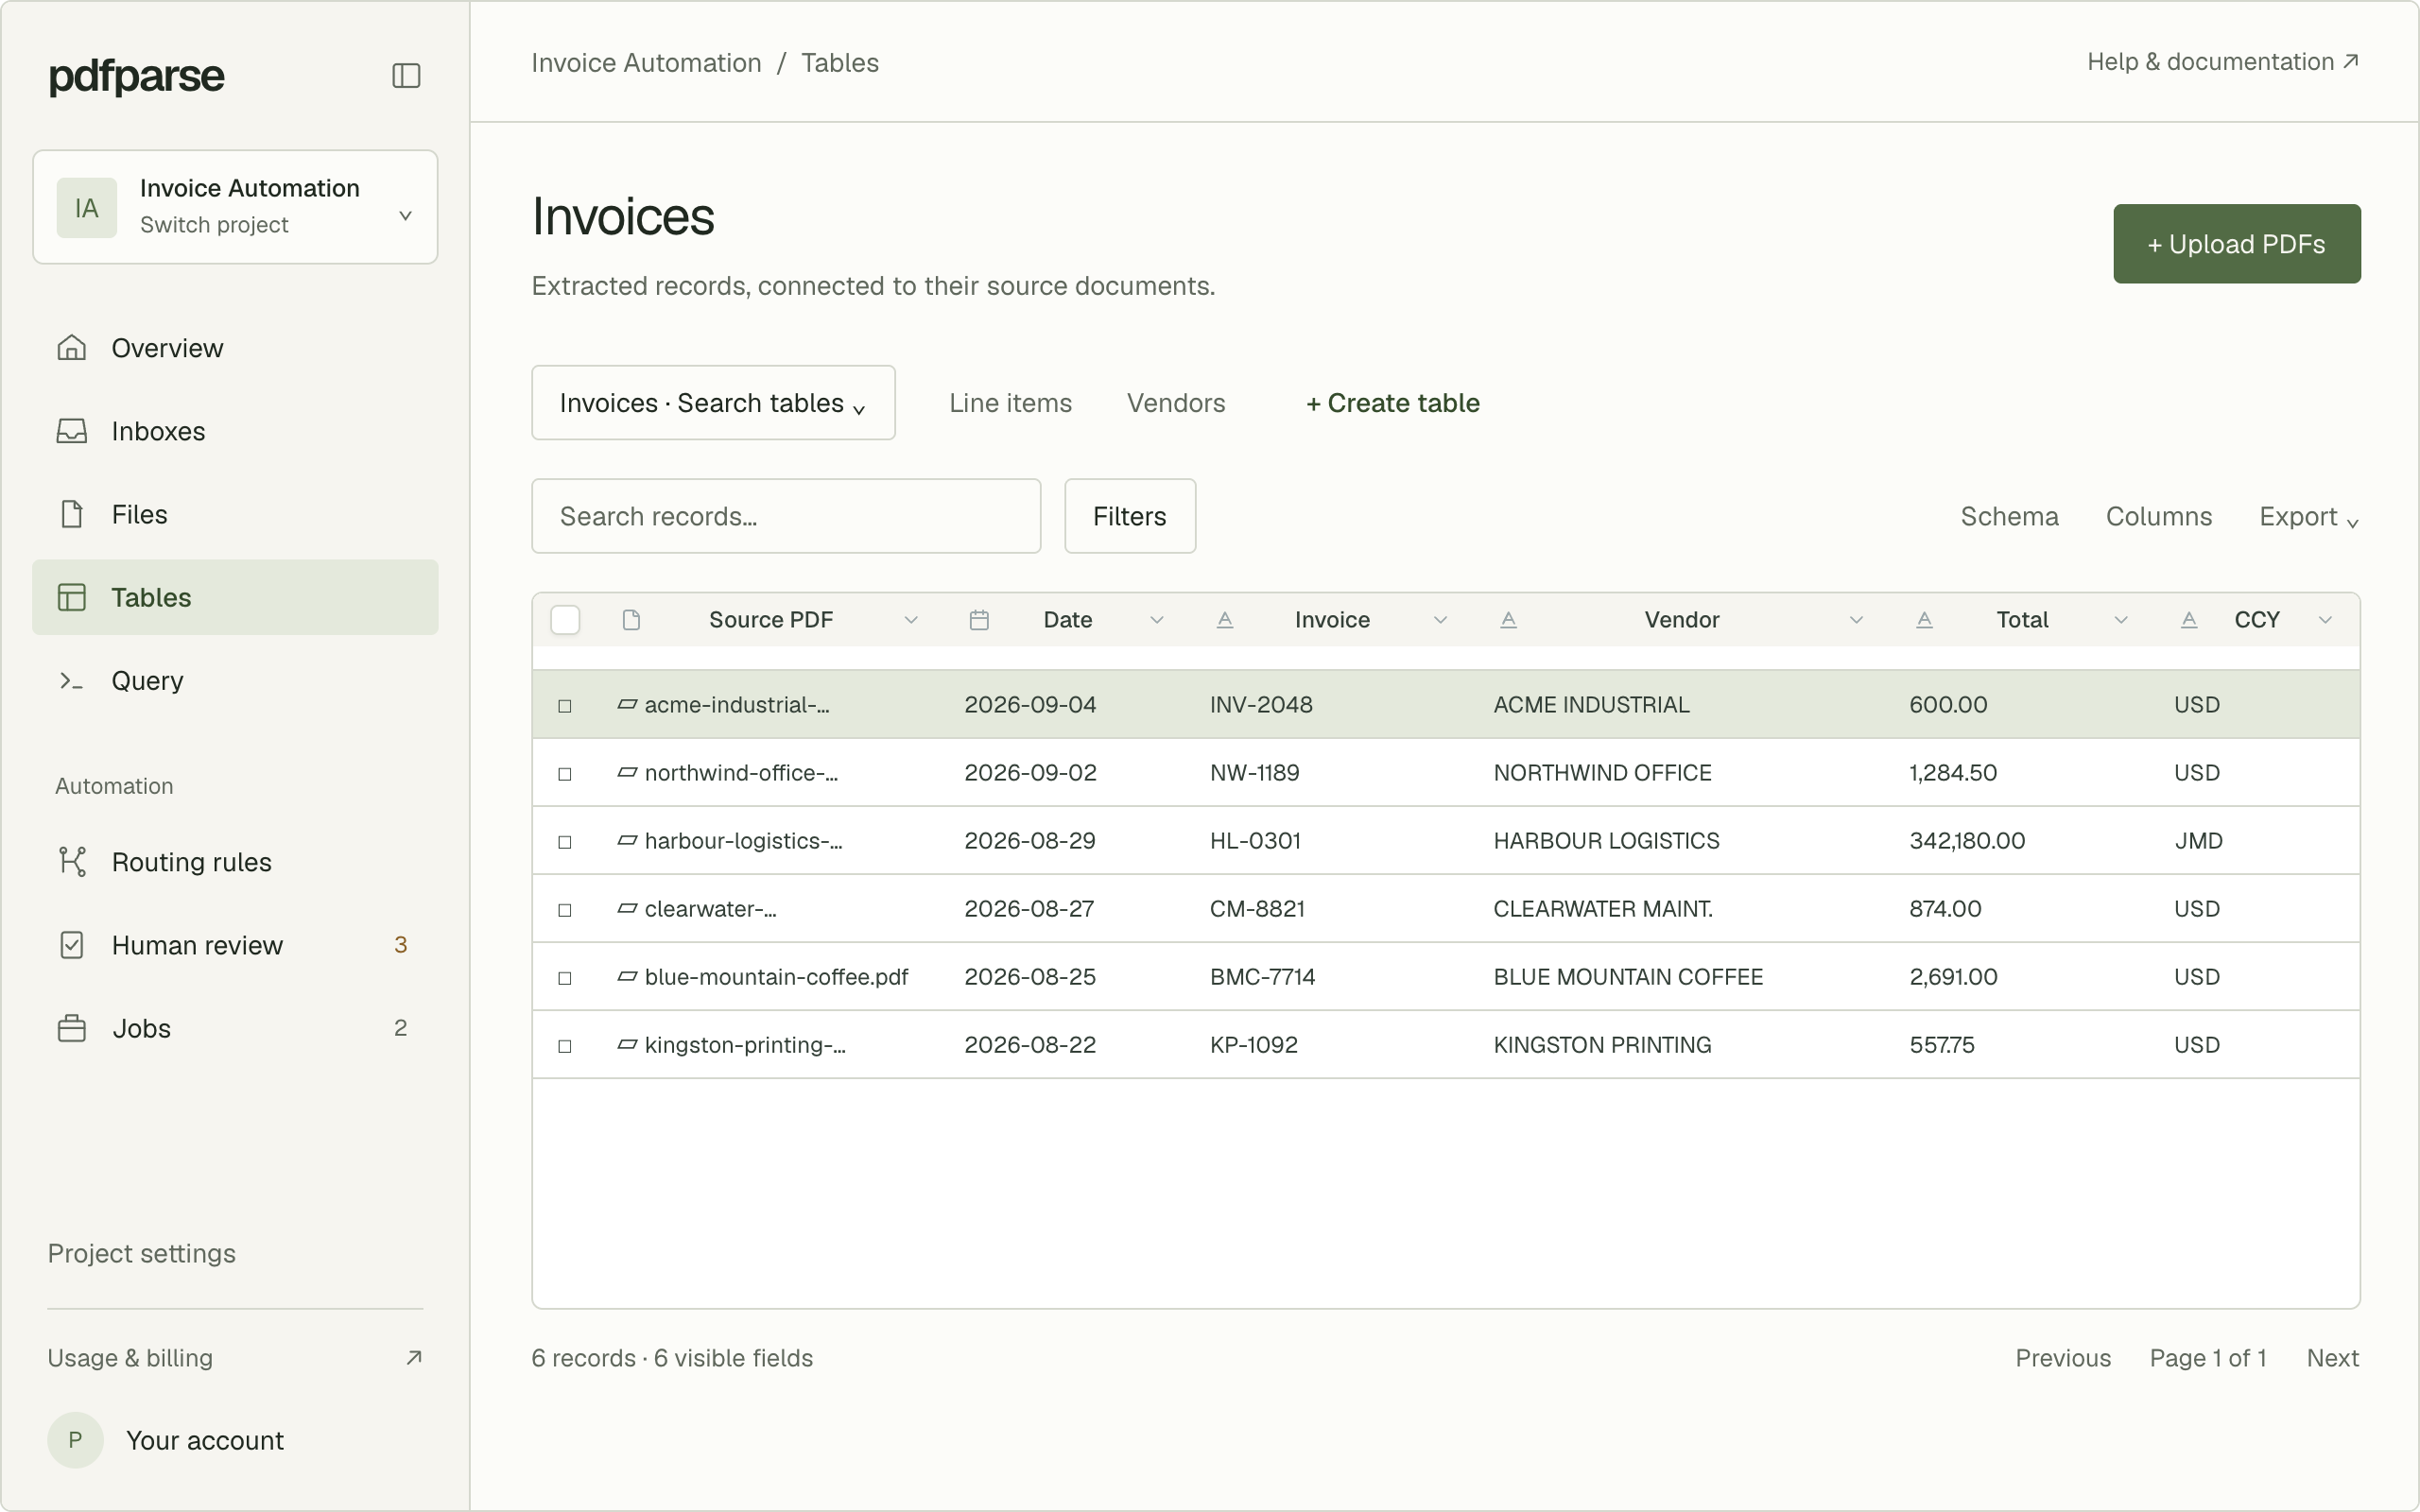Click the Vendor column text-type icon

(1509, 620)
